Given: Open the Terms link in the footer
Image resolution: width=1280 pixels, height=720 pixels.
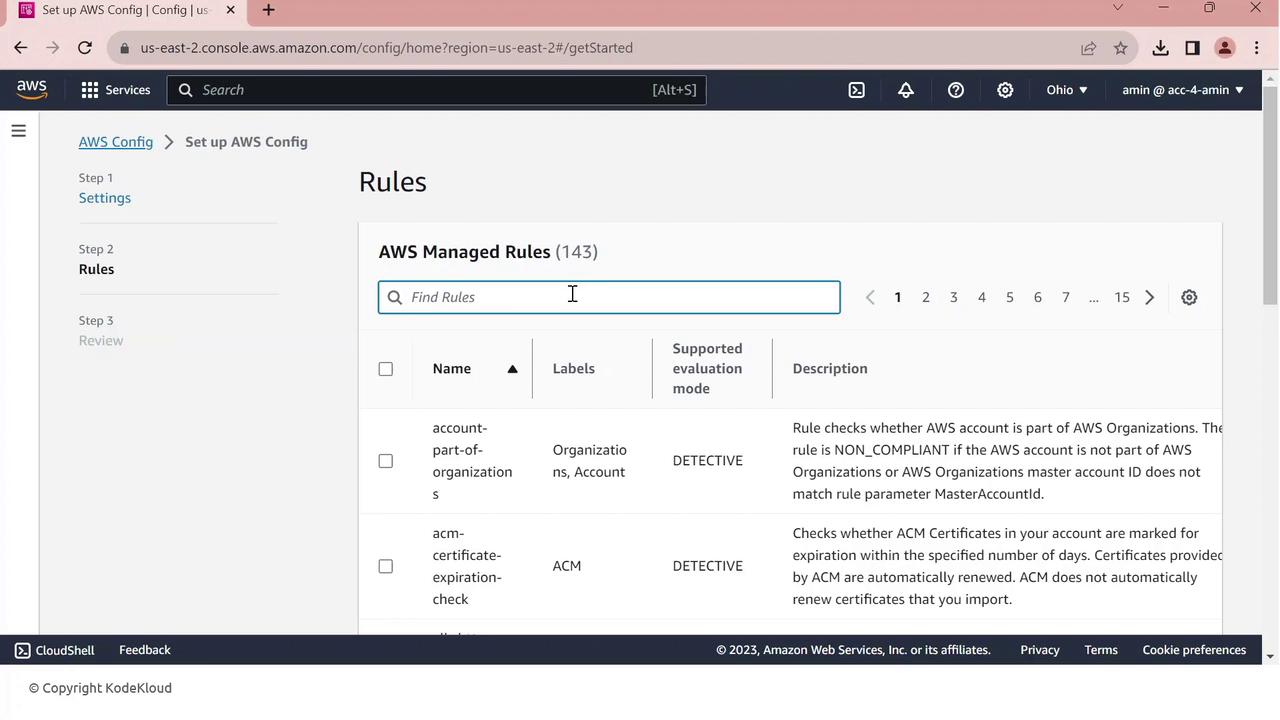Looking at the screenshot, I should click(1101, 650).
